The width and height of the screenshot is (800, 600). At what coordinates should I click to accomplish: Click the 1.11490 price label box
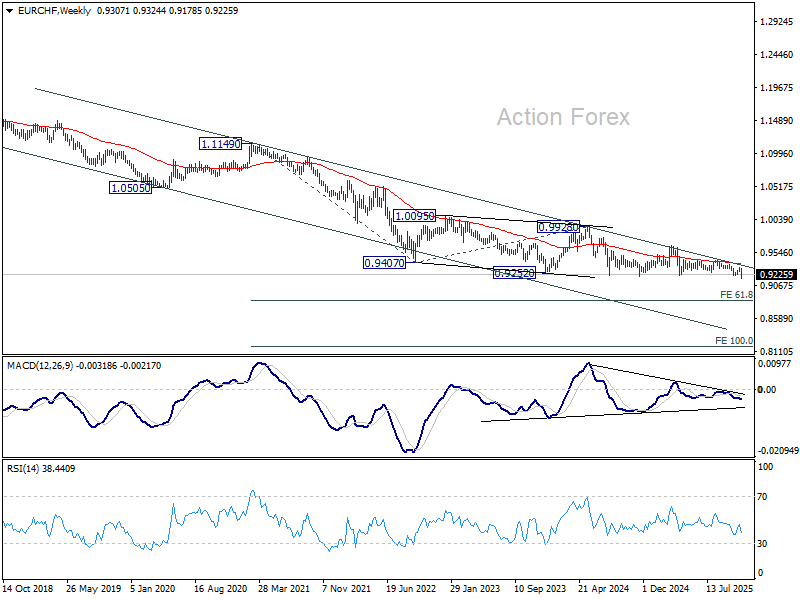point(220,144)
